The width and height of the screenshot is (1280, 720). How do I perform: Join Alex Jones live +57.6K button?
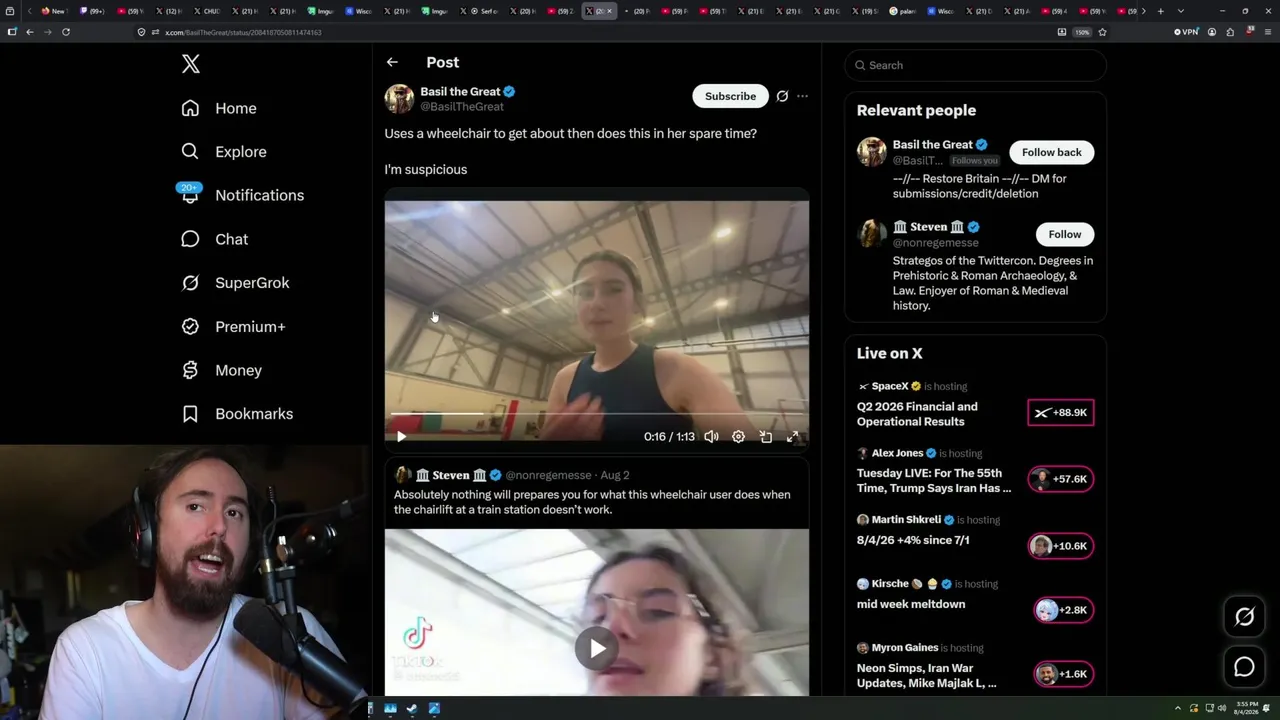tap(1061, 479)
